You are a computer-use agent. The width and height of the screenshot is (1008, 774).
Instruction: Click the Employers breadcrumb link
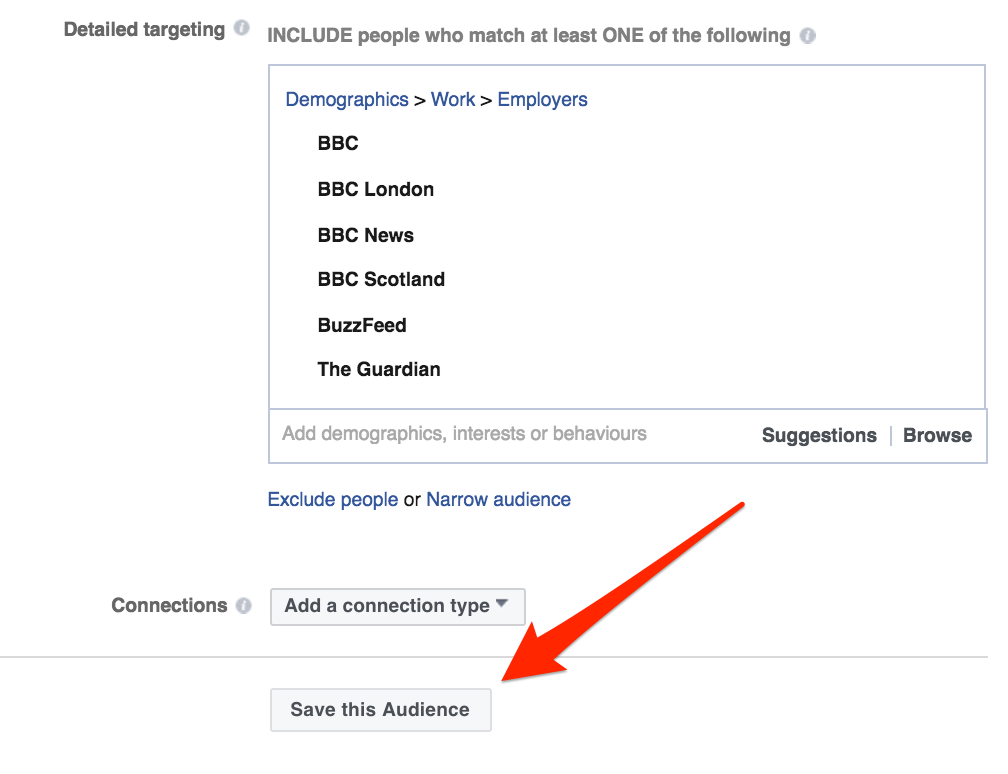point(543,100)
